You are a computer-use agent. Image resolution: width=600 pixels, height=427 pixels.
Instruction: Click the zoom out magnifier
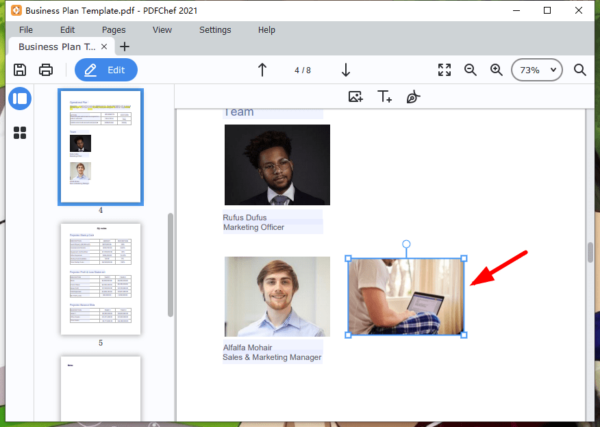coord(470,70)
